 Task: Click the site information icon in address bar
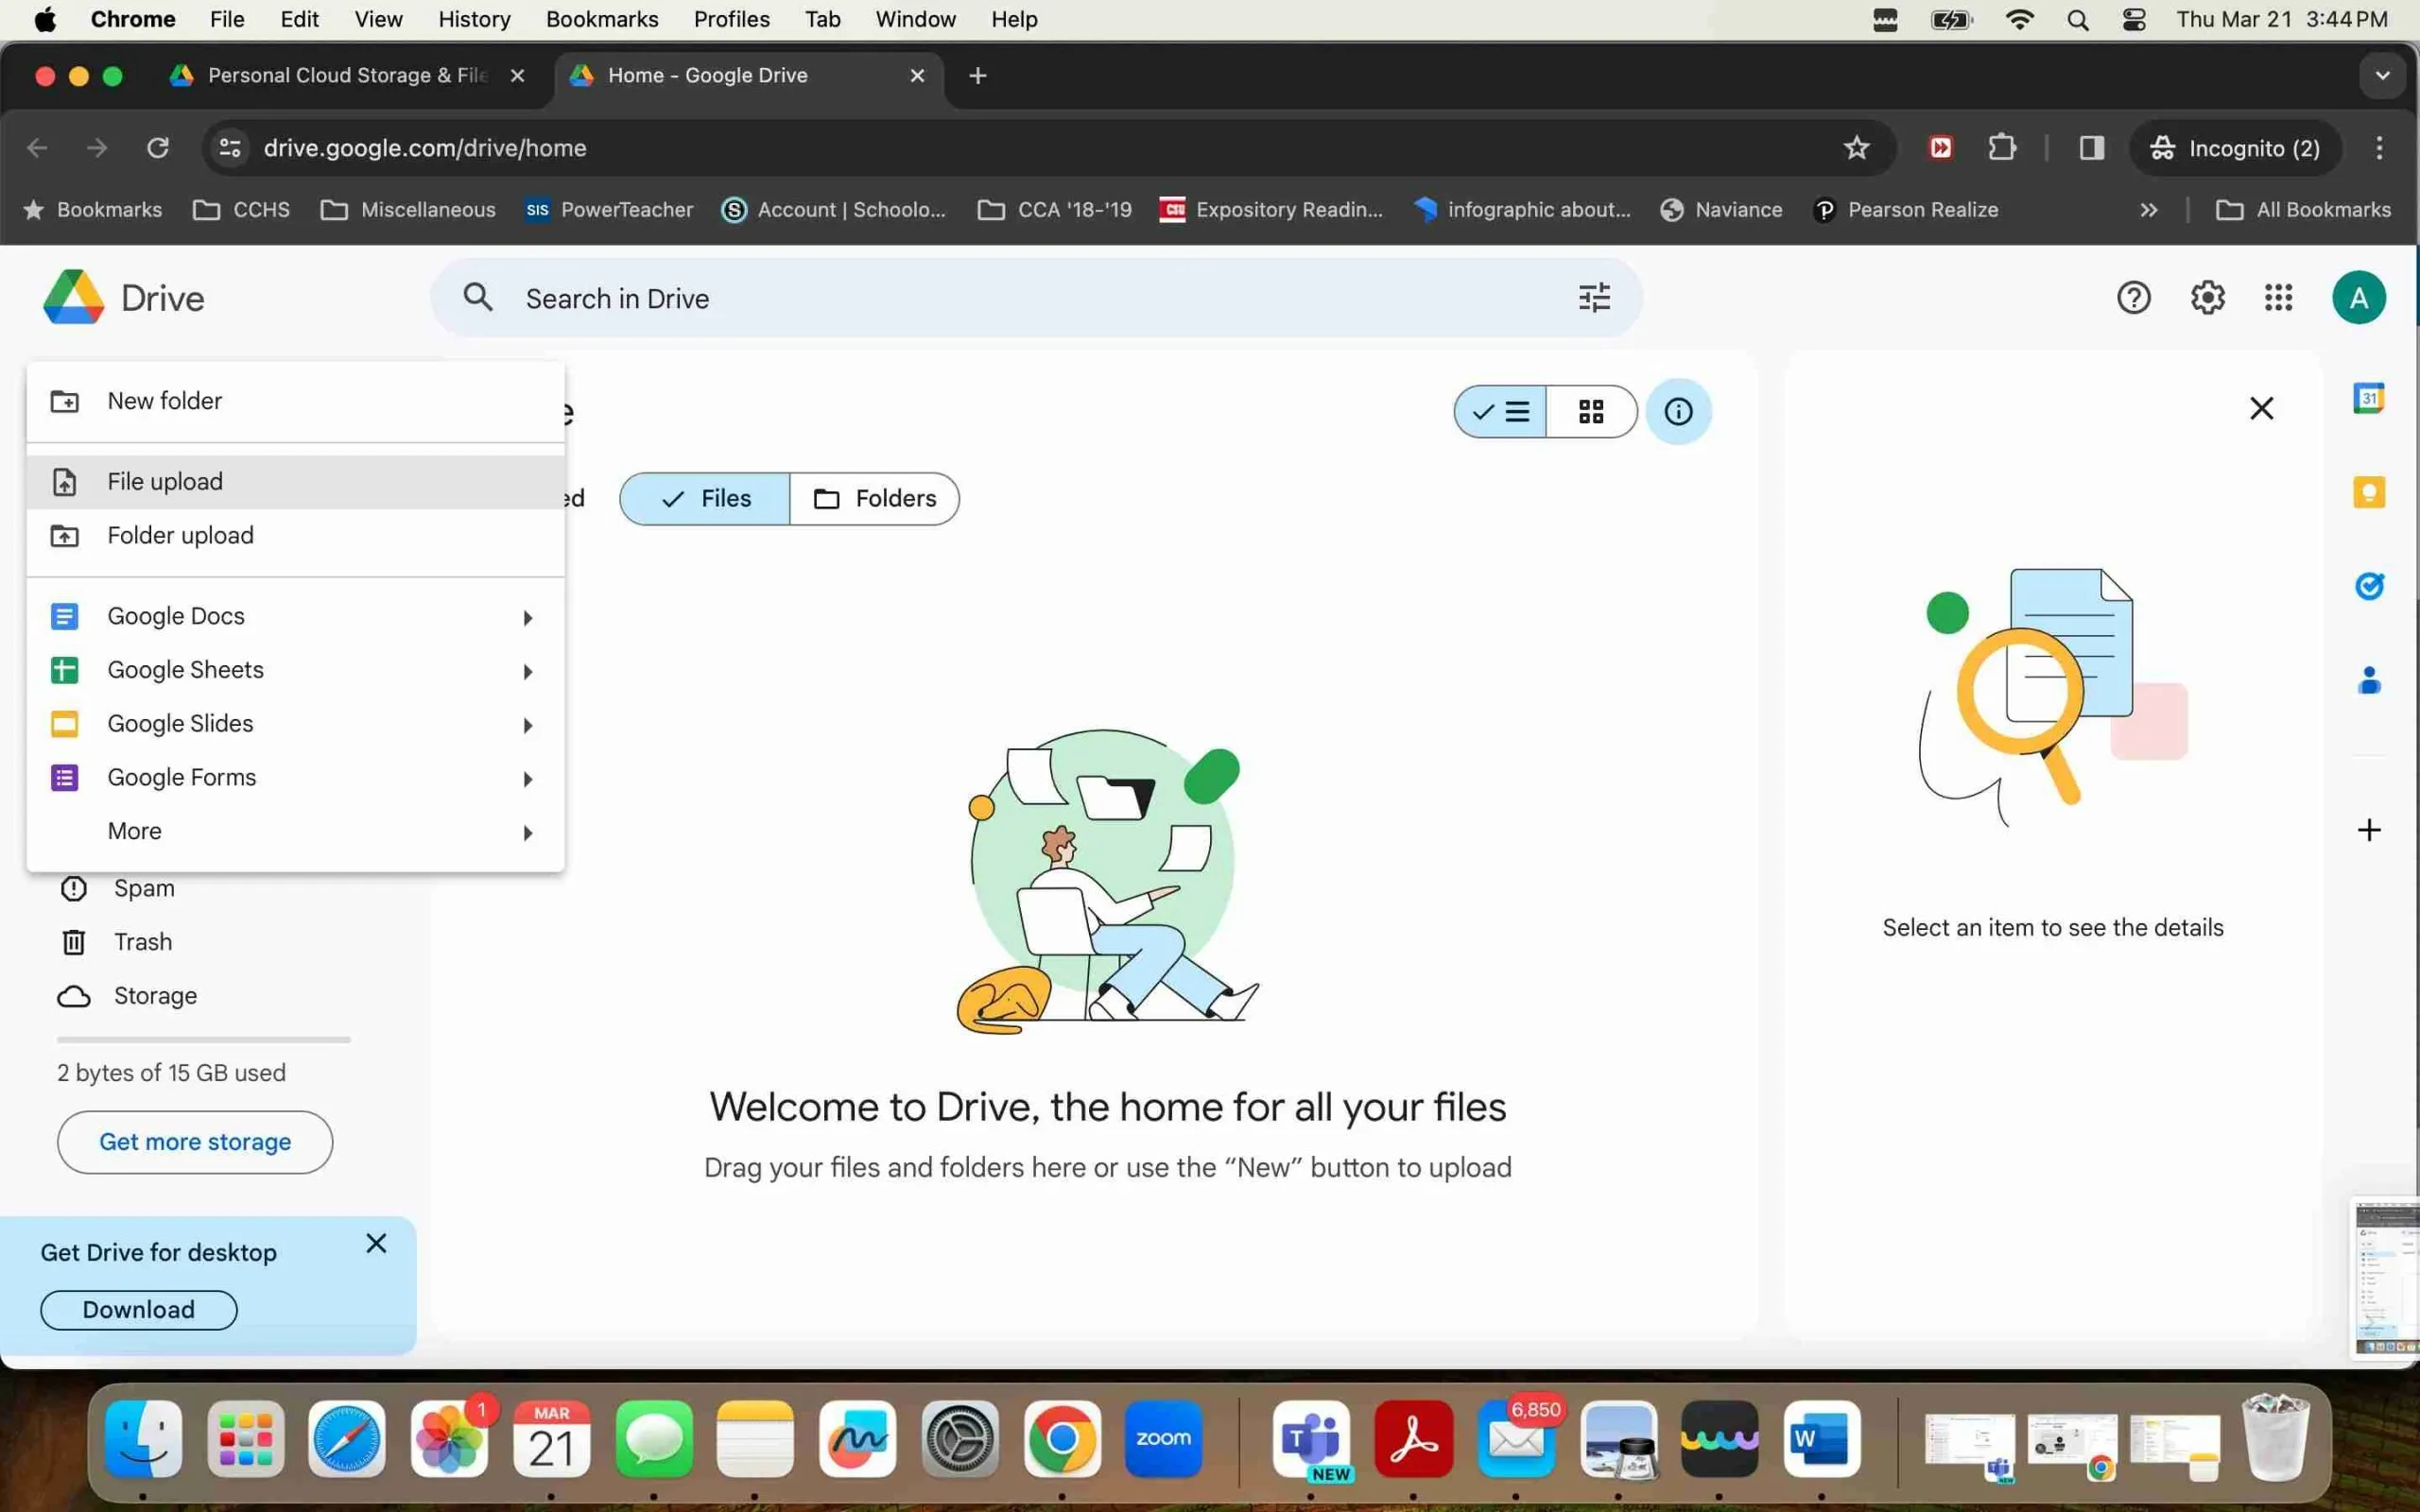(230, 148)
